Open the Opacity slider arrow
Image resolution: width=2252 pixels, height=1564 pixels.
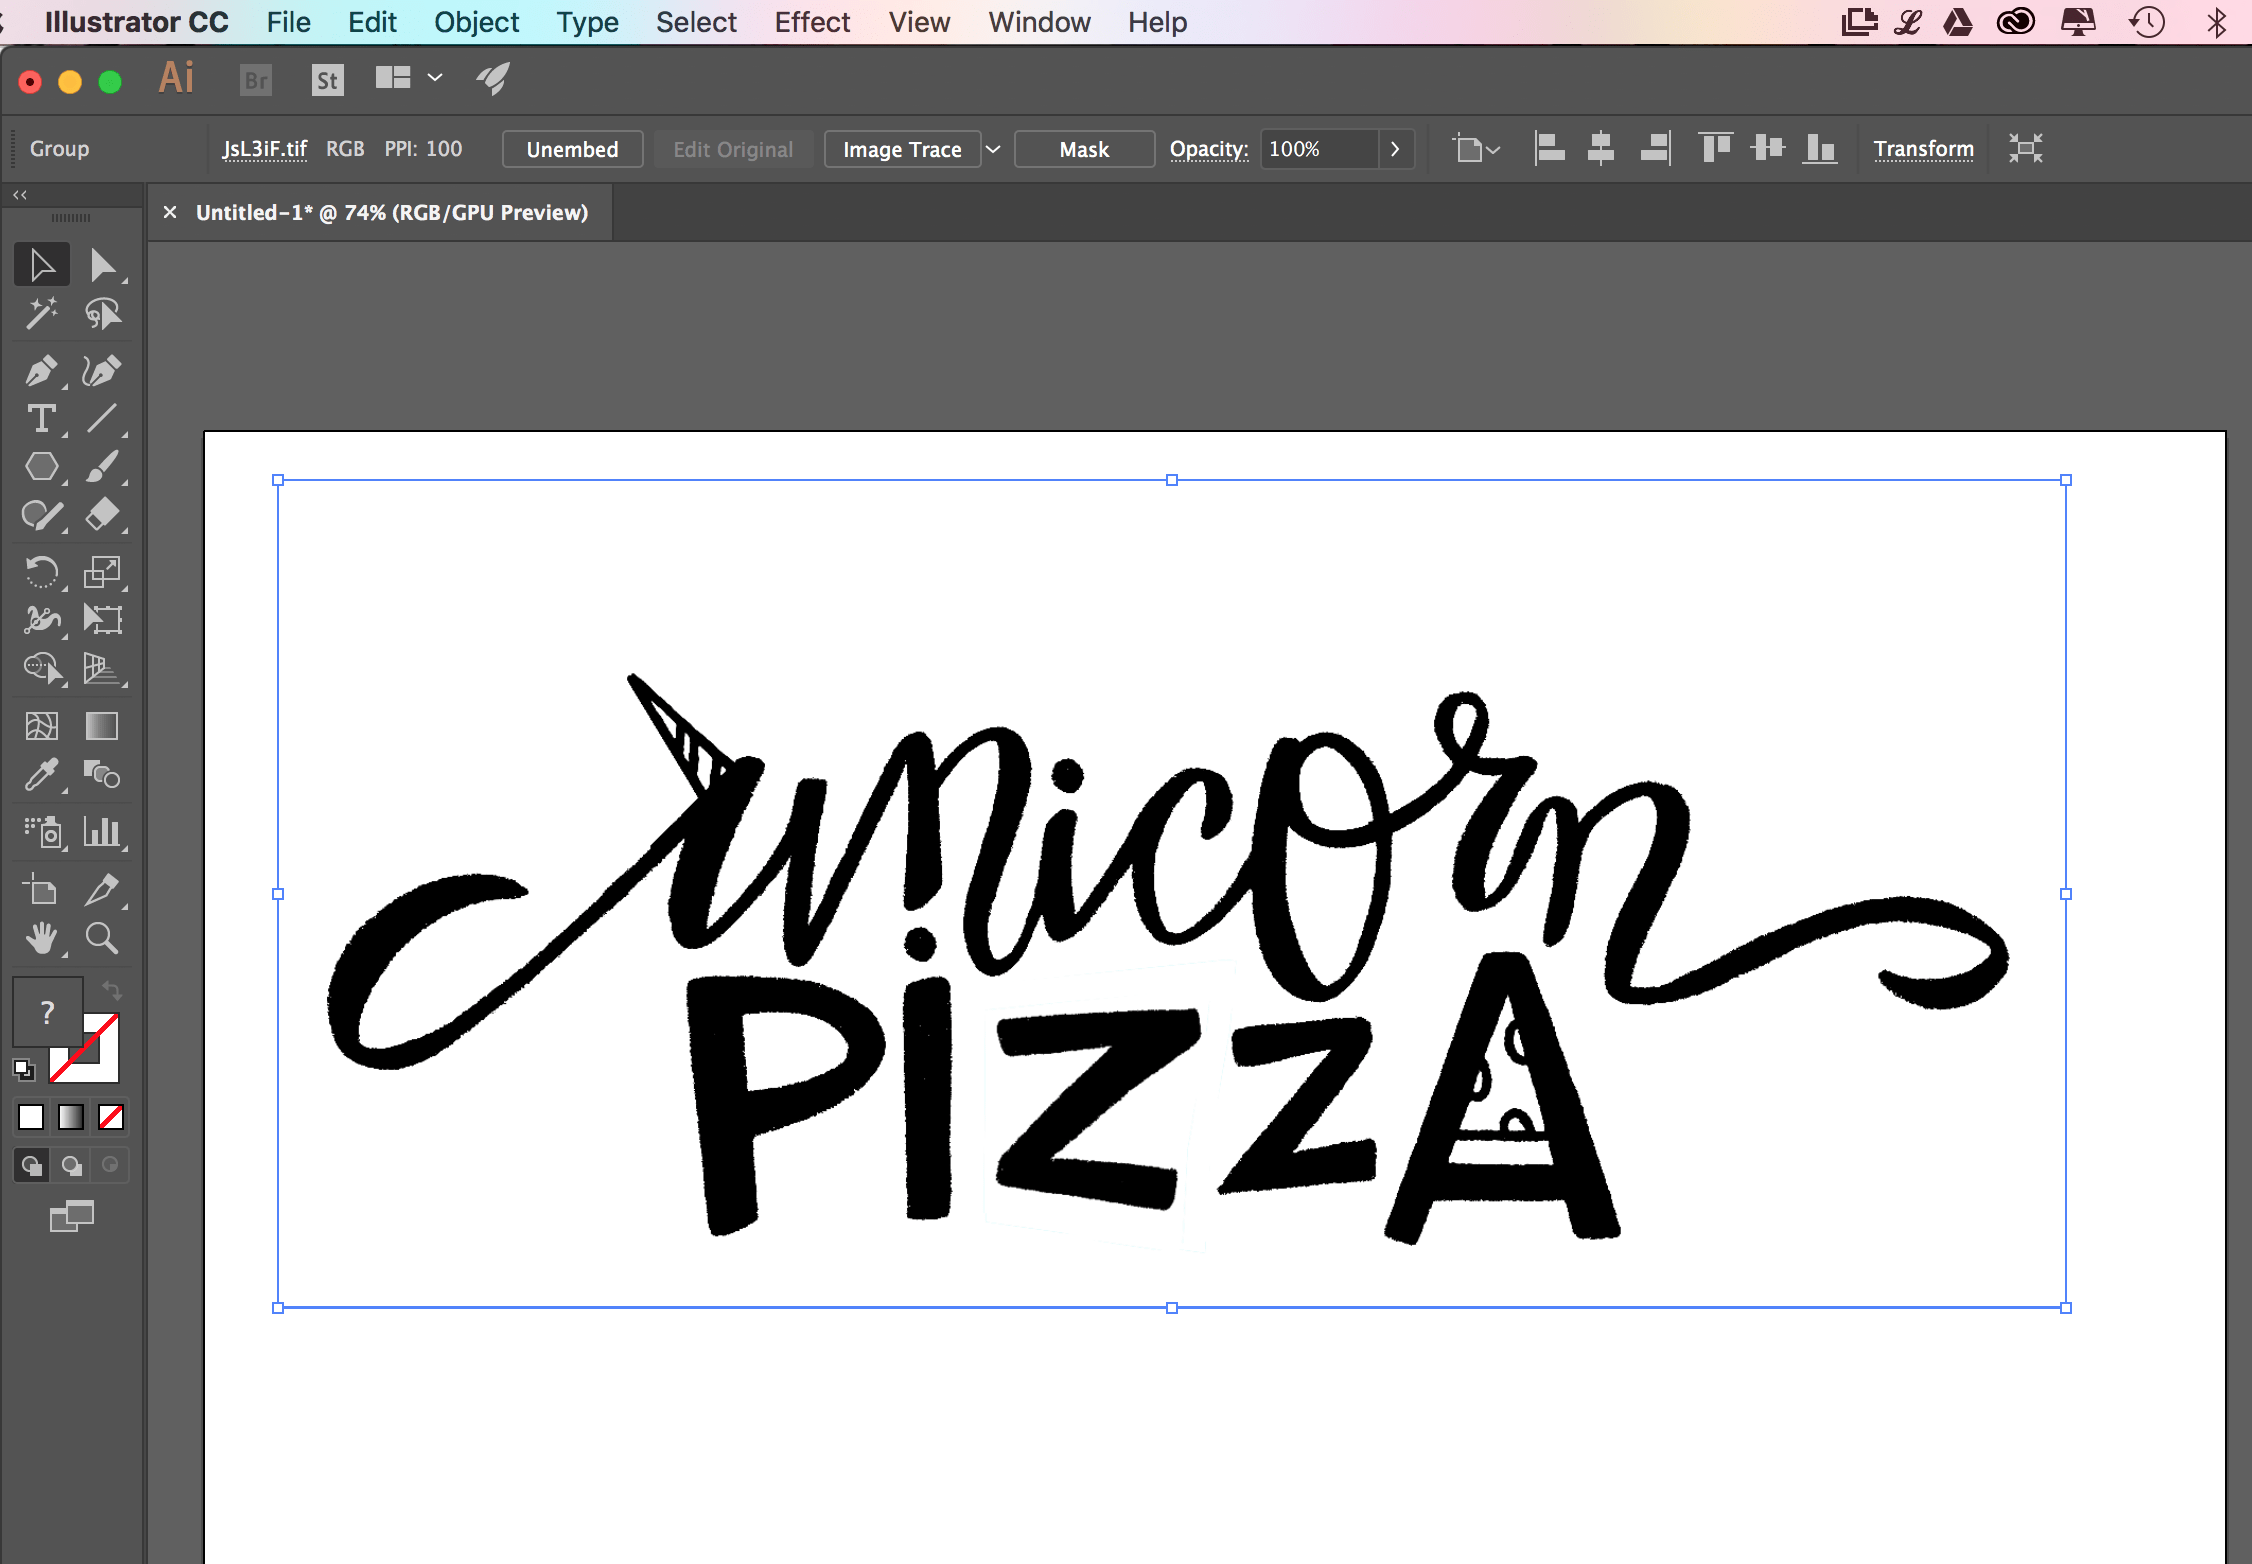click(1395, 149)
